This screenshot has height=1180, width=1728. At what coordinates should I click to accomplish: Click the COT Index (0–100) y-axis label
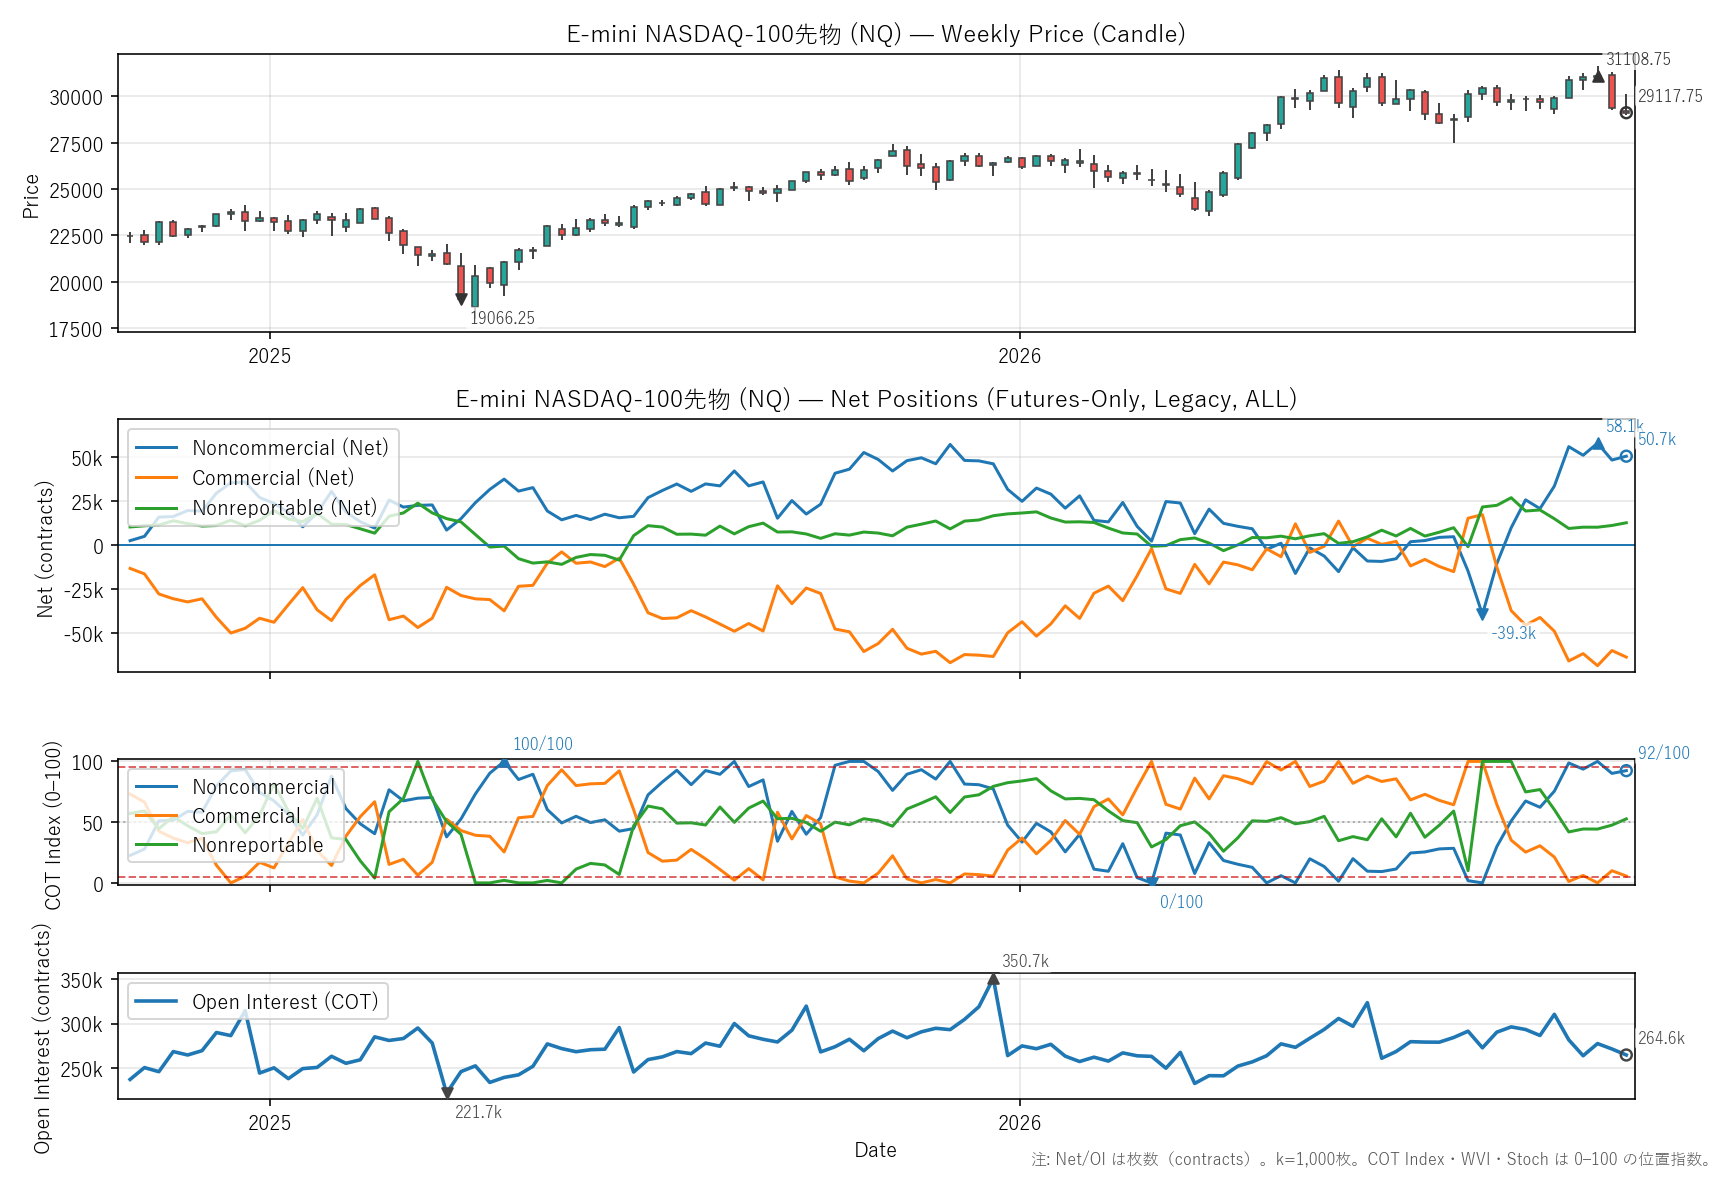[53, 825]
